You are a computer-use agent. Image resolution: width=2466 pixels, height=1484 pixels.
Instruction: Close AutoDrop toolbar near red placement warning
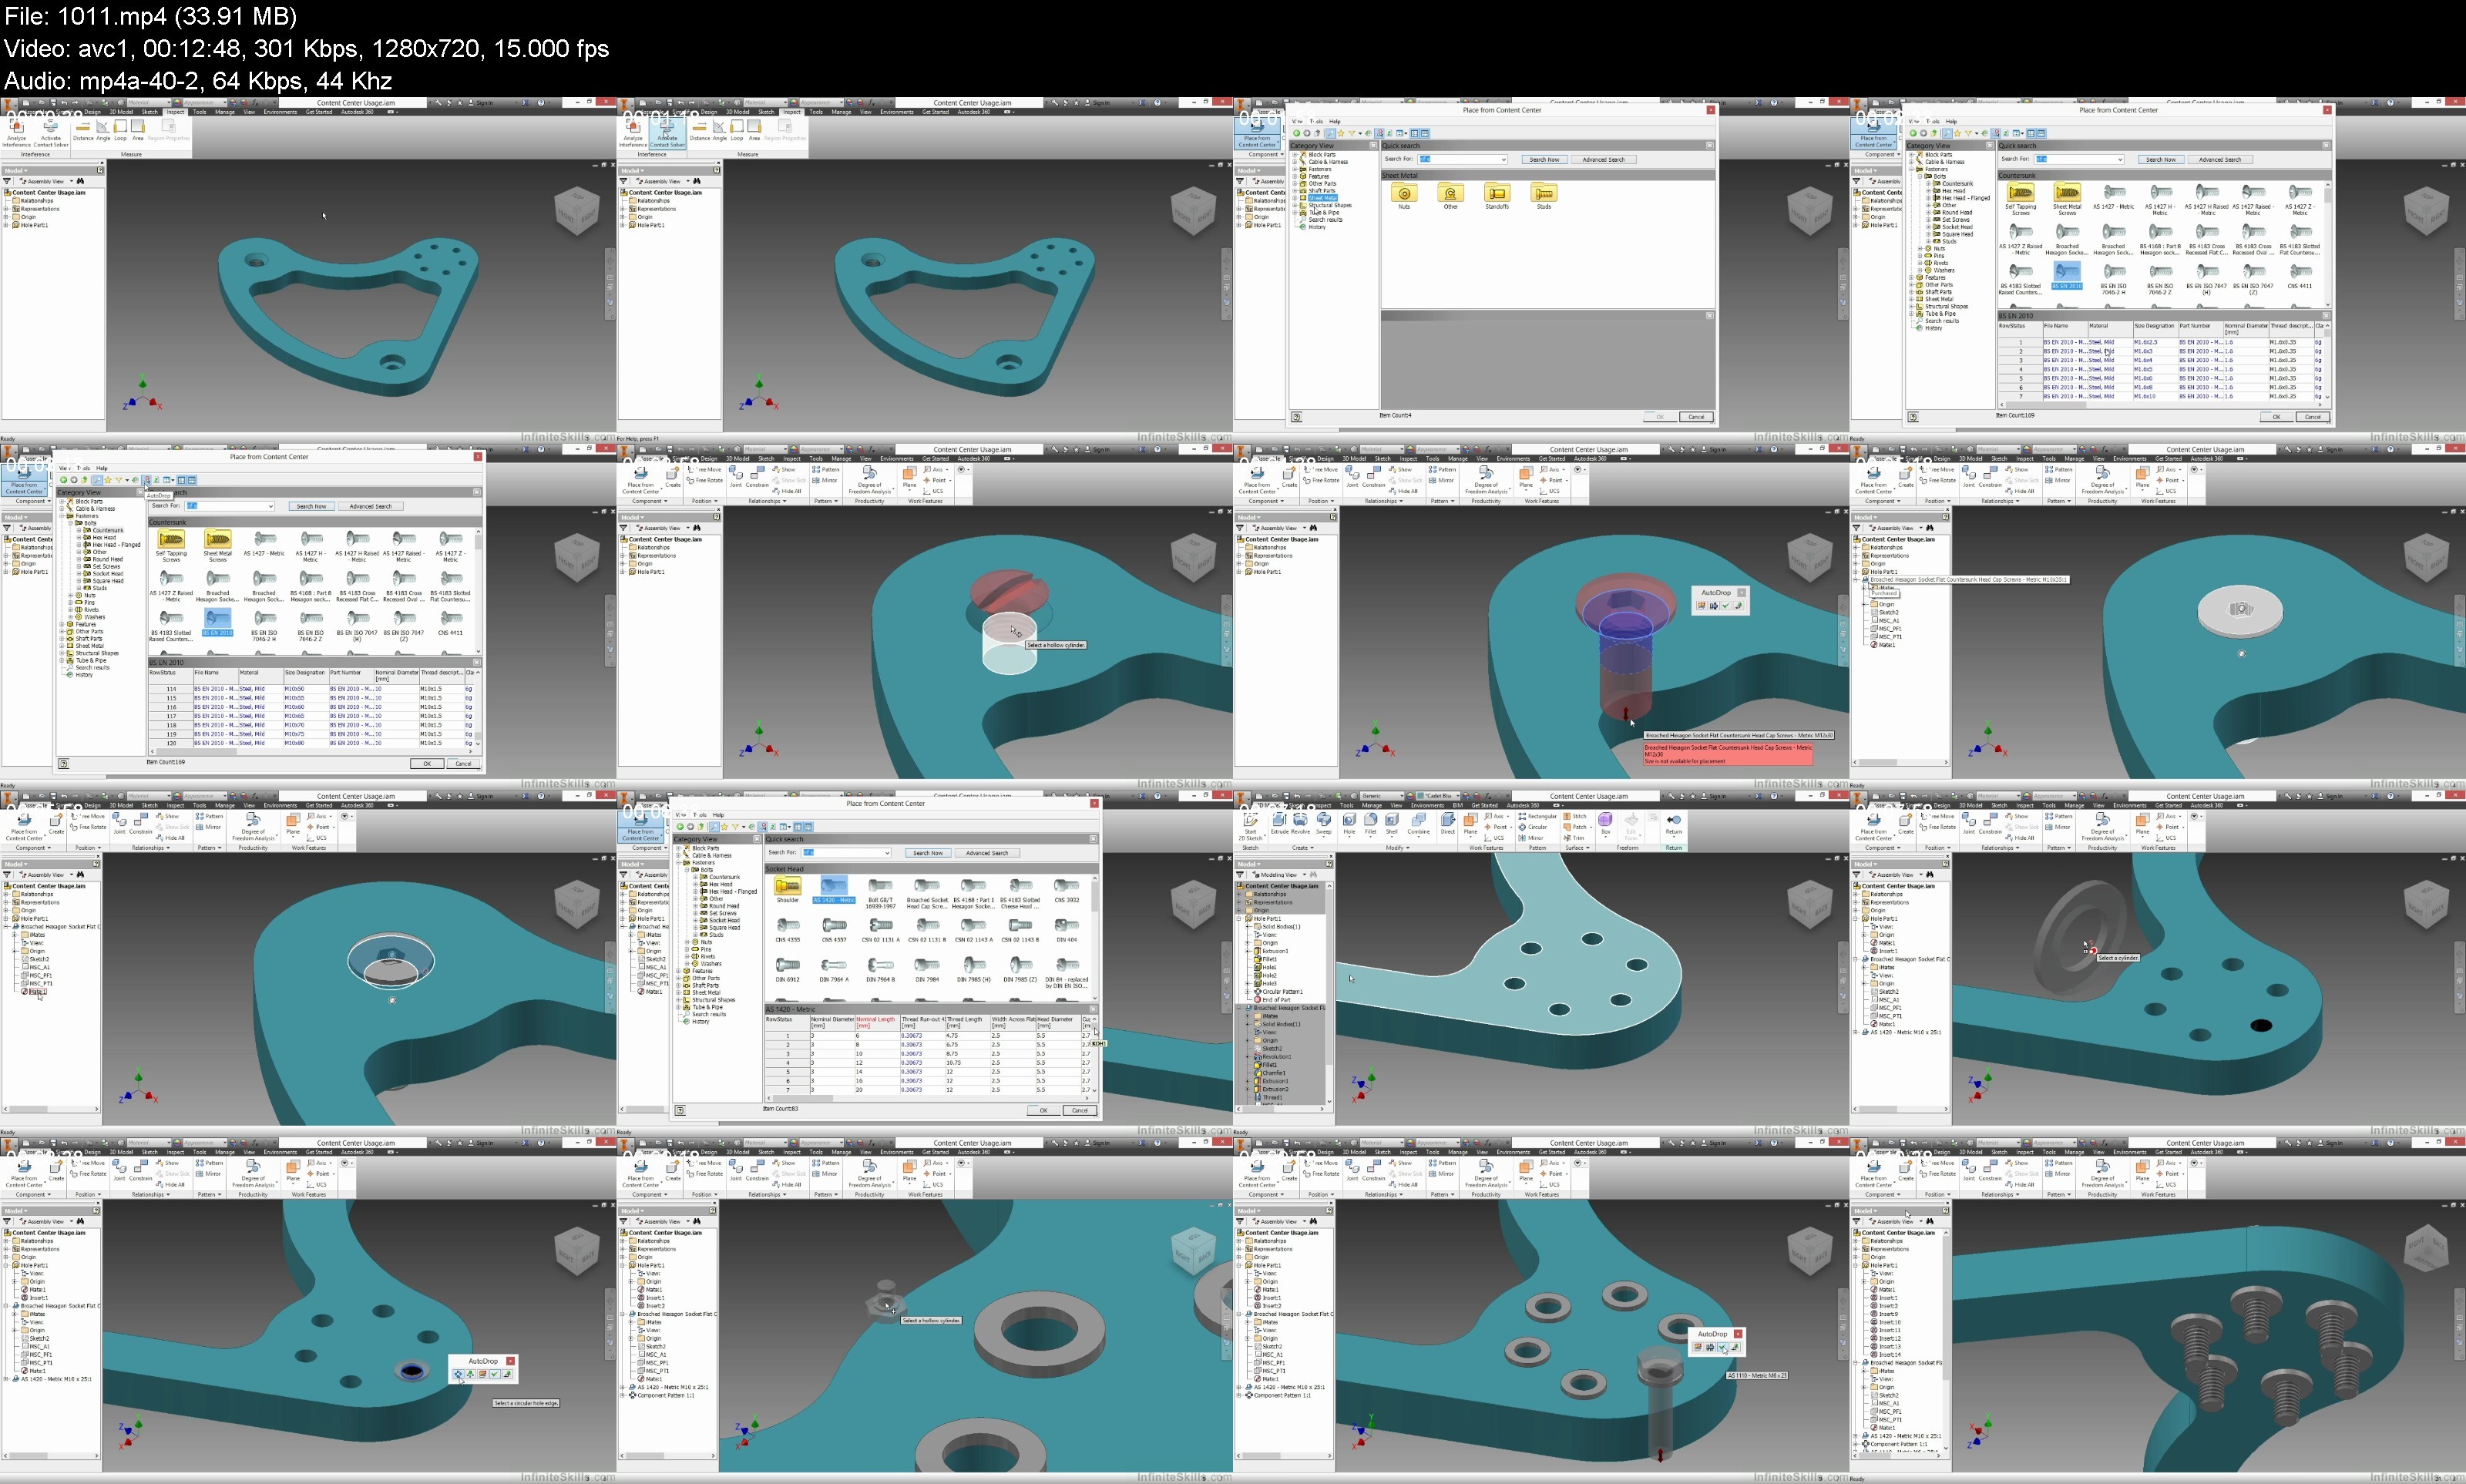point(1741,593)
